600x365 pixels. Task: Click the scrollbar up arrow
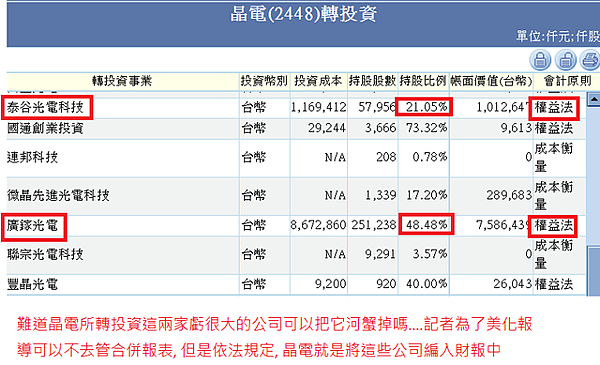(594, 99)
